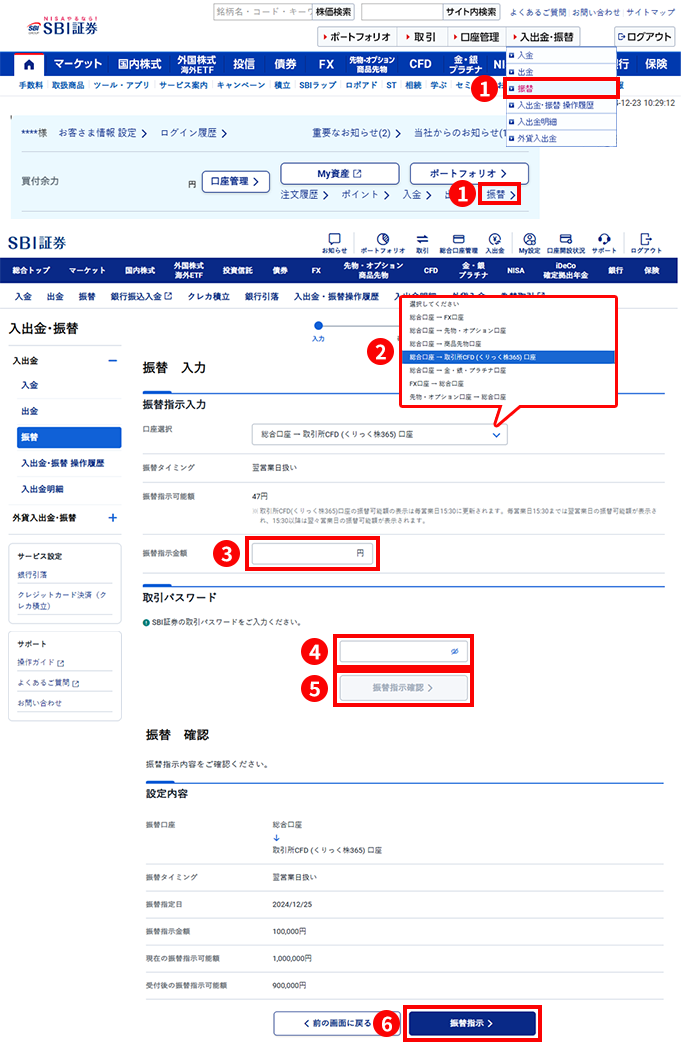Toggle password visibility eye icon
The image size is (681, 1052).
tap(454, 651)
